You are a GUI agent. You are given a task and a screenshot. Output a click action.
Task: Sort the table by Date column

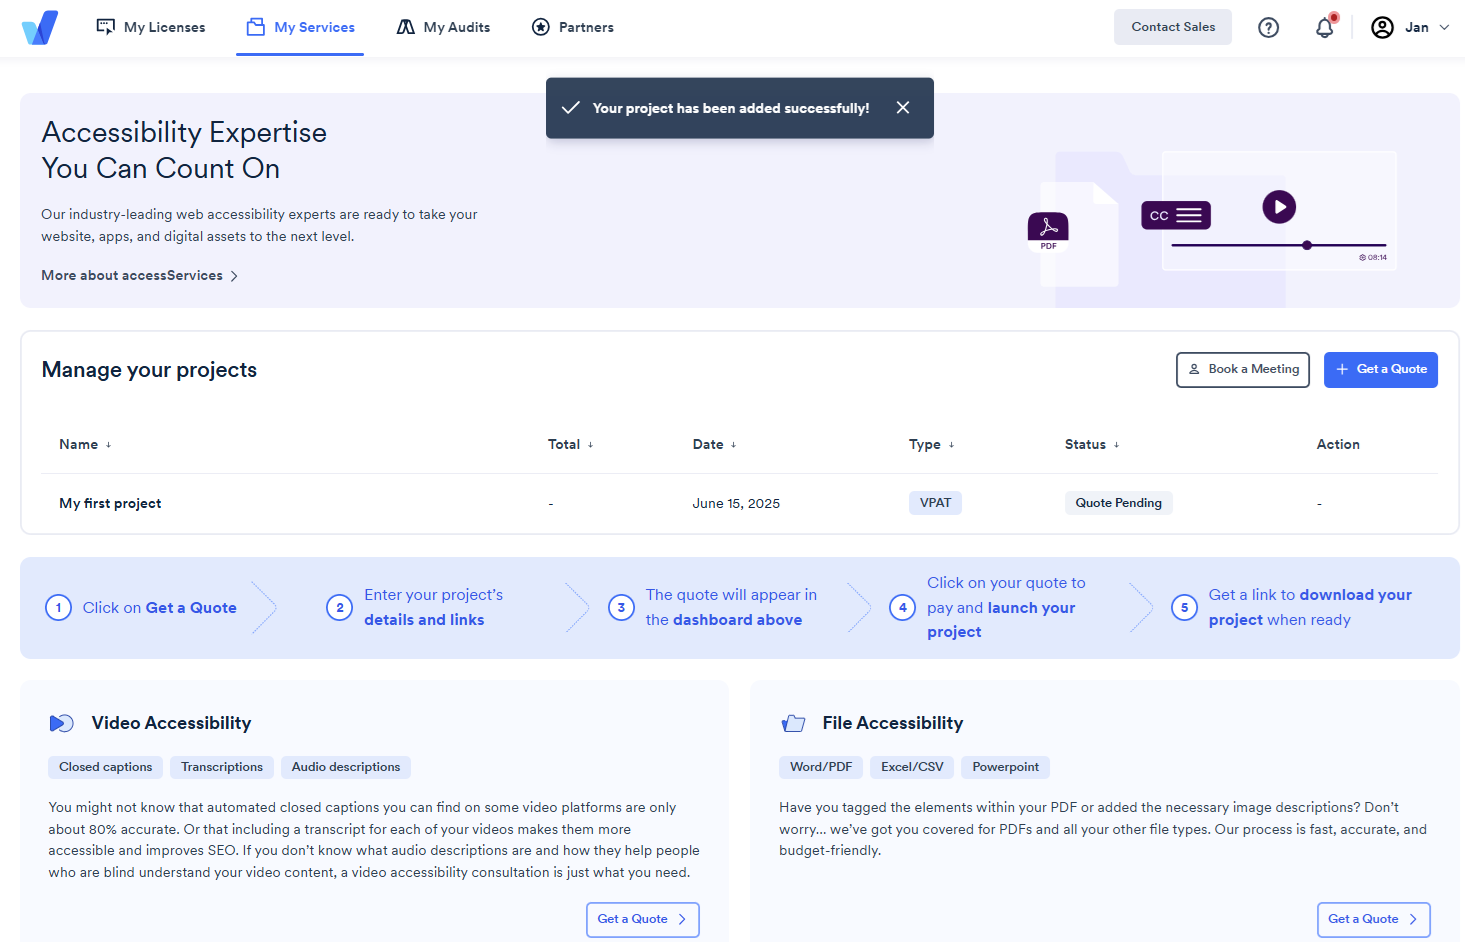(714, 444)
